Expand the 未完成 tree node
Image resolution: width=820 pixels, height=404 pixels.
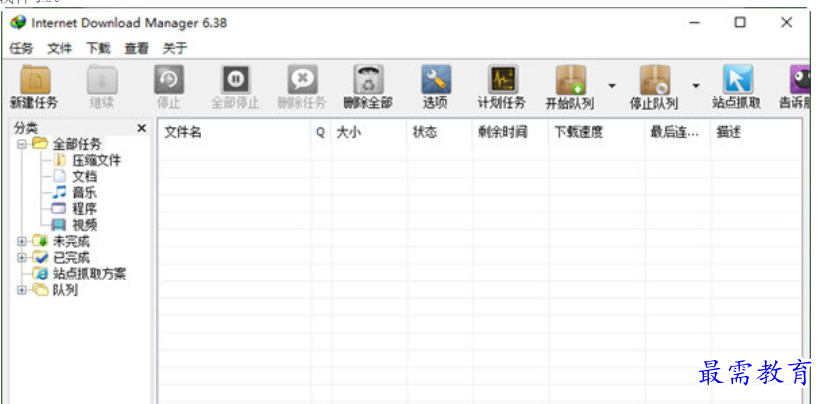[x=22, y=241]
